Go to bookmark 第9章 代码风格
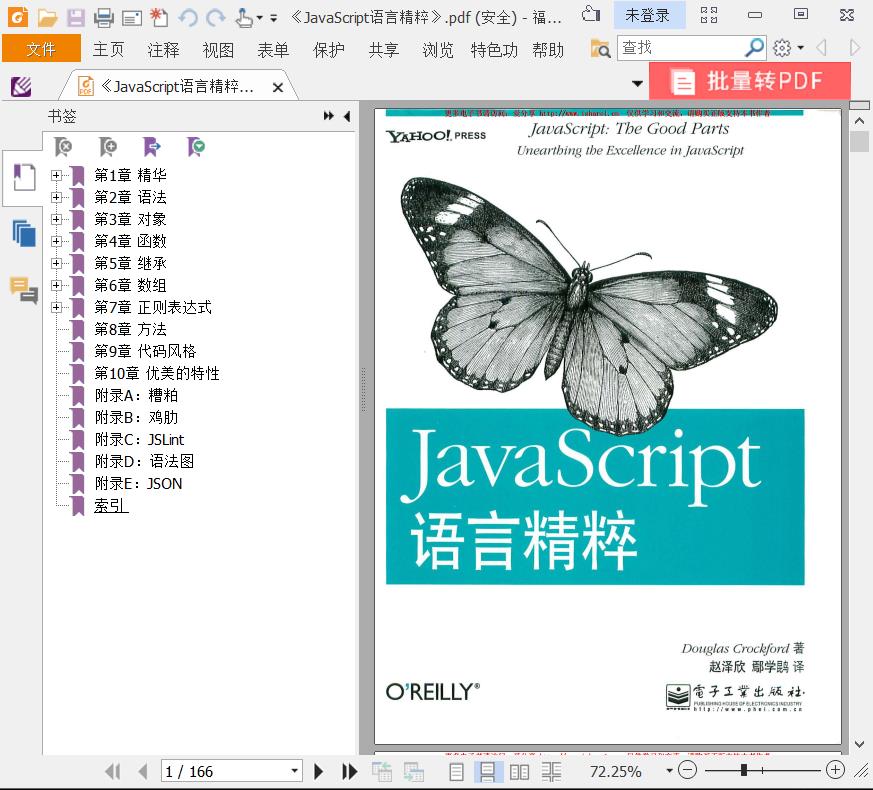Screen dimensions: 873x790 145,351
